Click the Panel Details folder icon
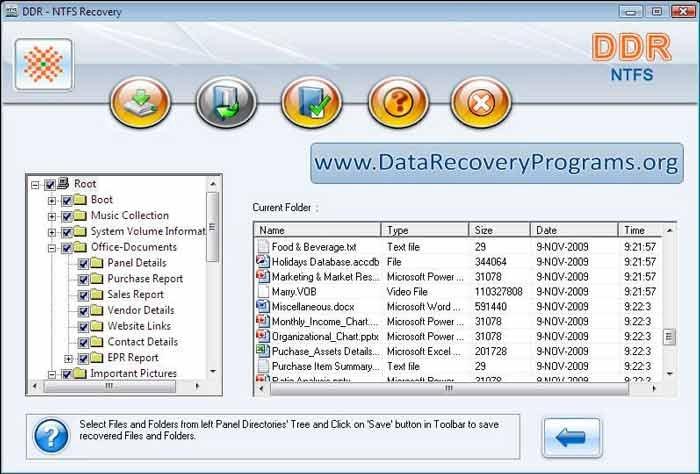The image size is (700, 474). (x=97, y=263)
